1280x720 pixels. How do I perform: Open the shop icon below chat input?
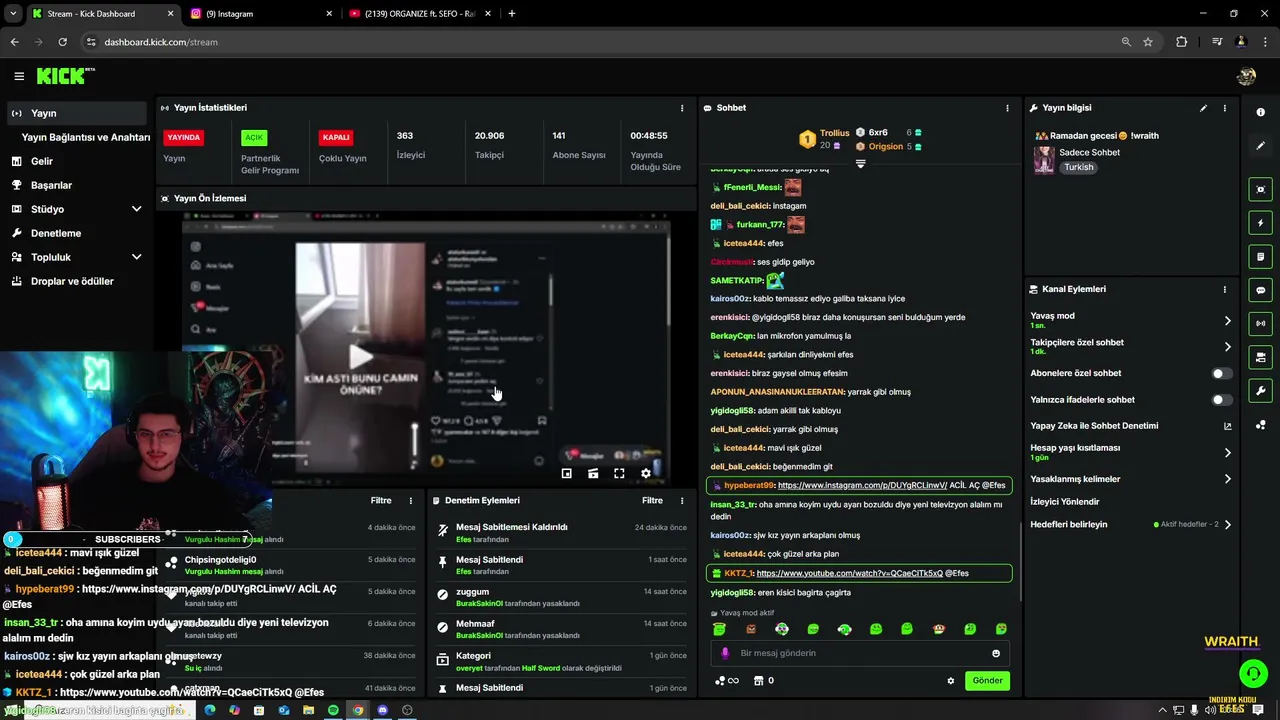tap(758, 681)
